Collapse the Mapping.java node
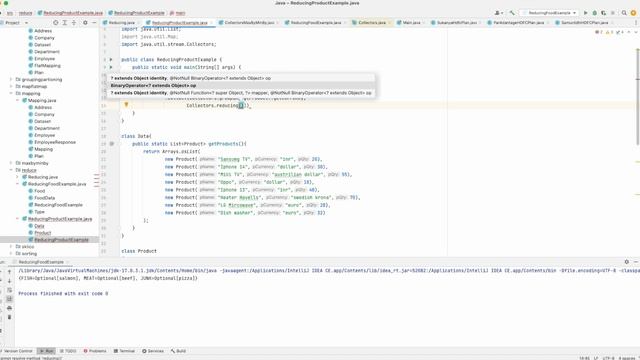This screenshot has width=640, height=360. tap(17, 100)
